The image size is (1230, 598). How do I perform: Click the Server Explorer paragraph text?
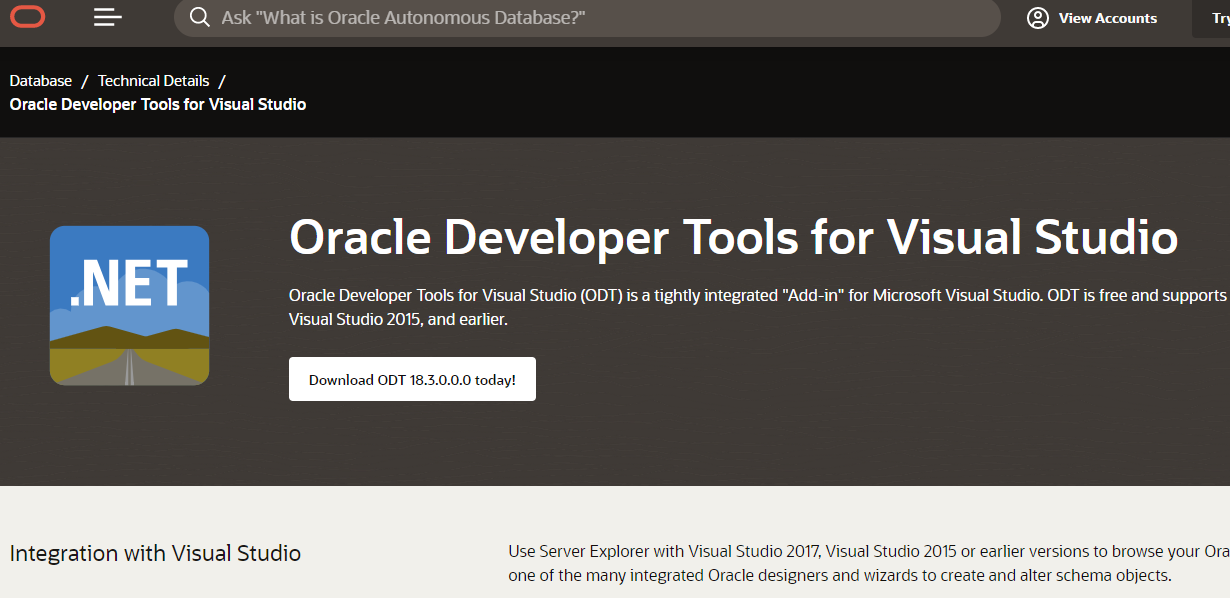pyautogui.click(x=869, y=564)
